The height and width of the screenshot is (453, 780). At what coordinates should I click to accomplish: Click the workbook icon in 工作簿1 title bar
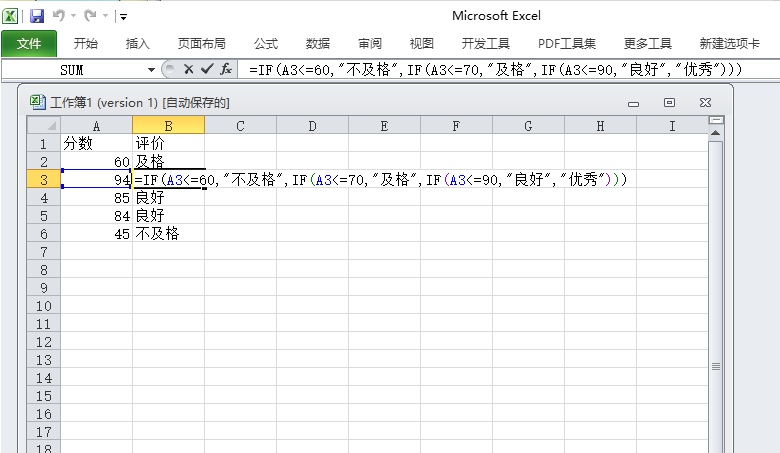click(x=37, y=102)
